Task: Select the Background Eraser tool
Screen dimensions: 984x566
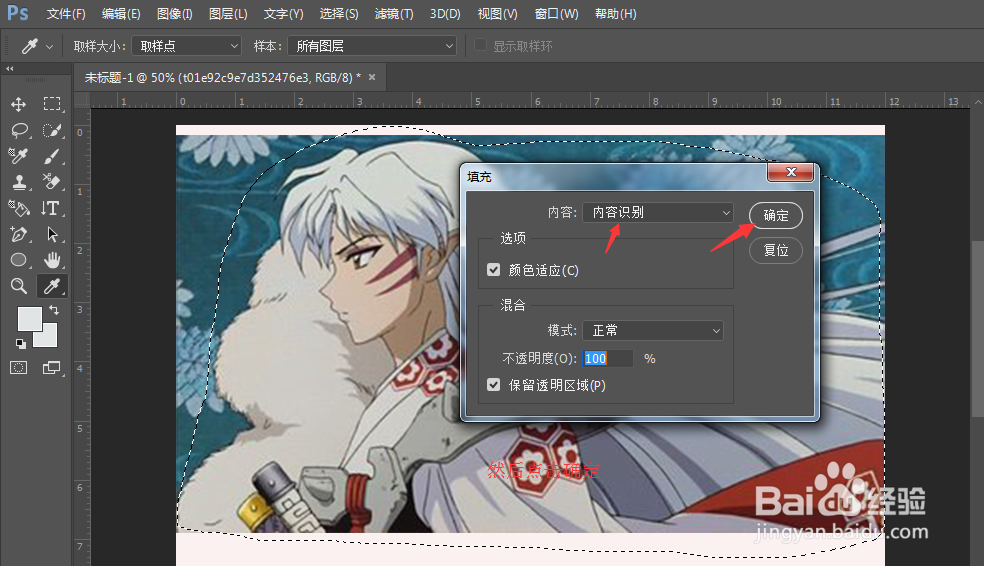Action: 52,182
